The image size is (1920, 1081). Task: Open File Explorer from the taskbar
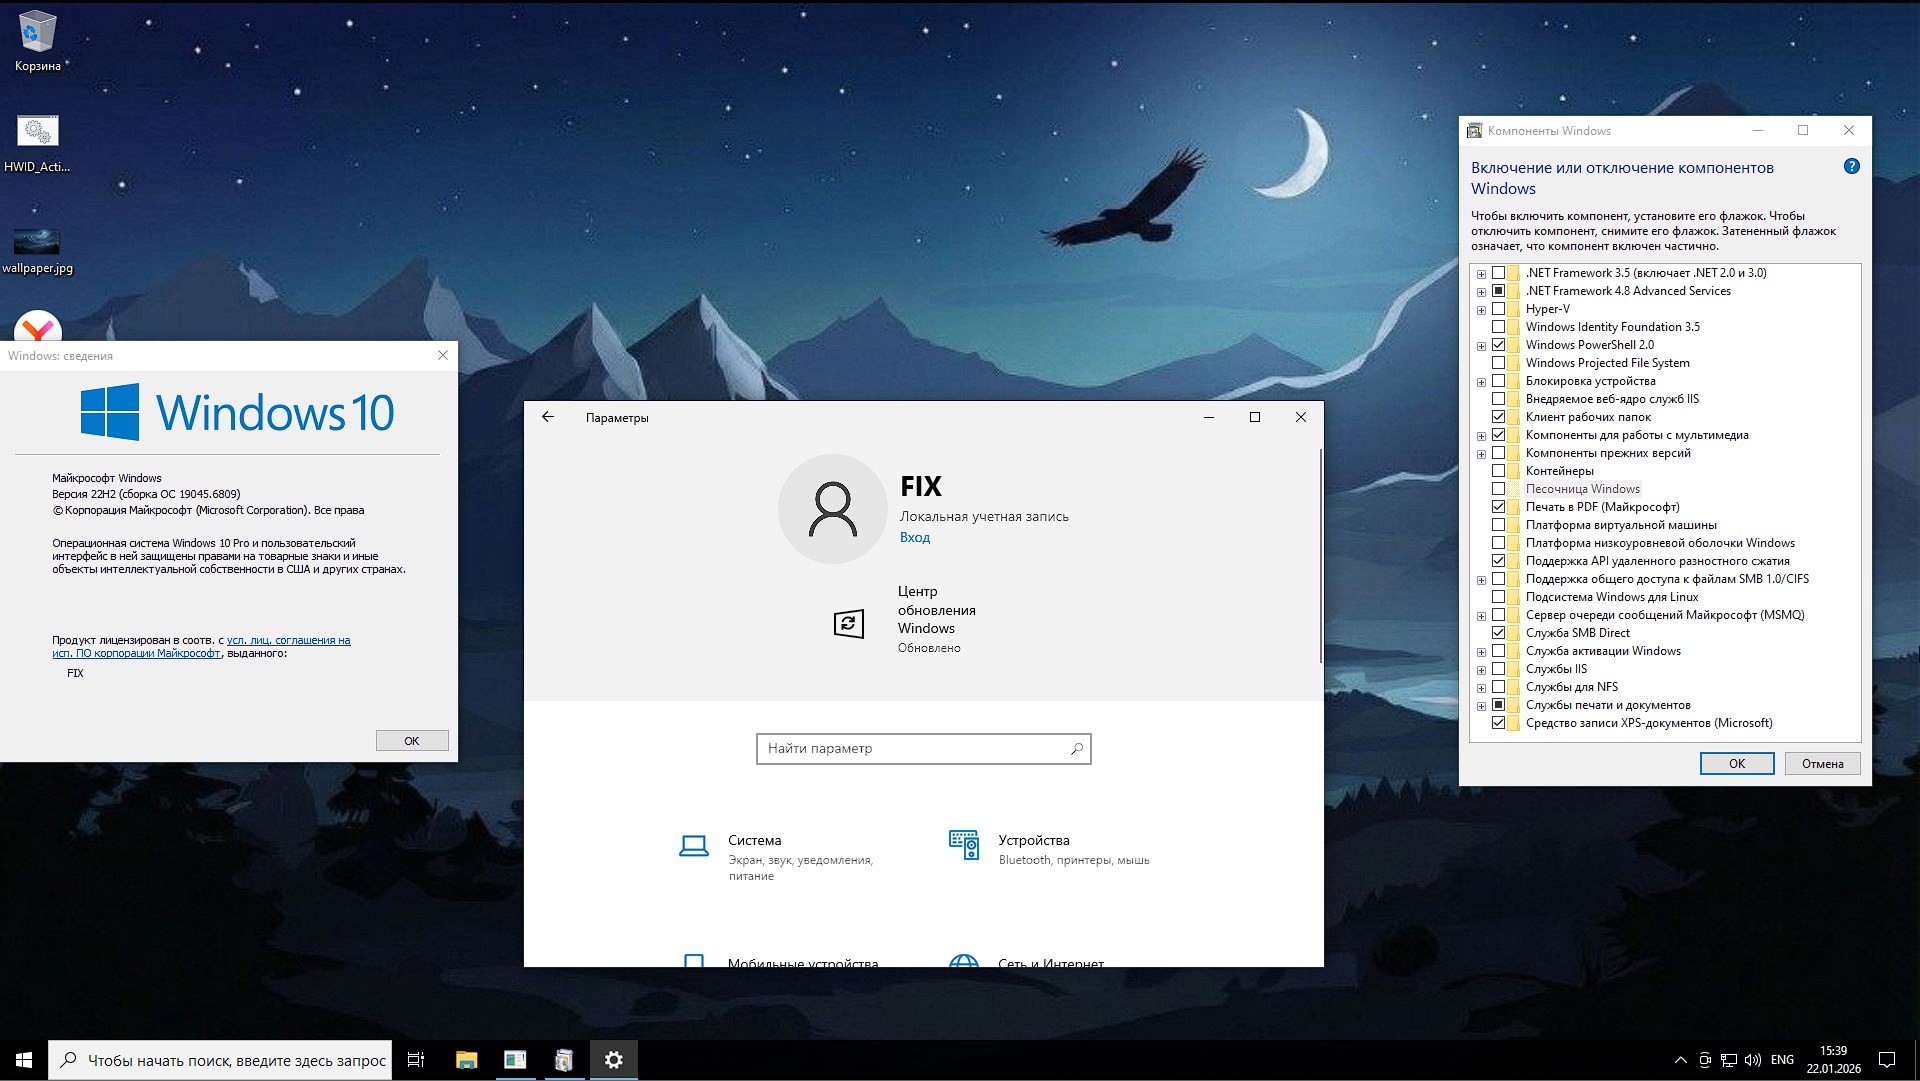point(464,1060)
